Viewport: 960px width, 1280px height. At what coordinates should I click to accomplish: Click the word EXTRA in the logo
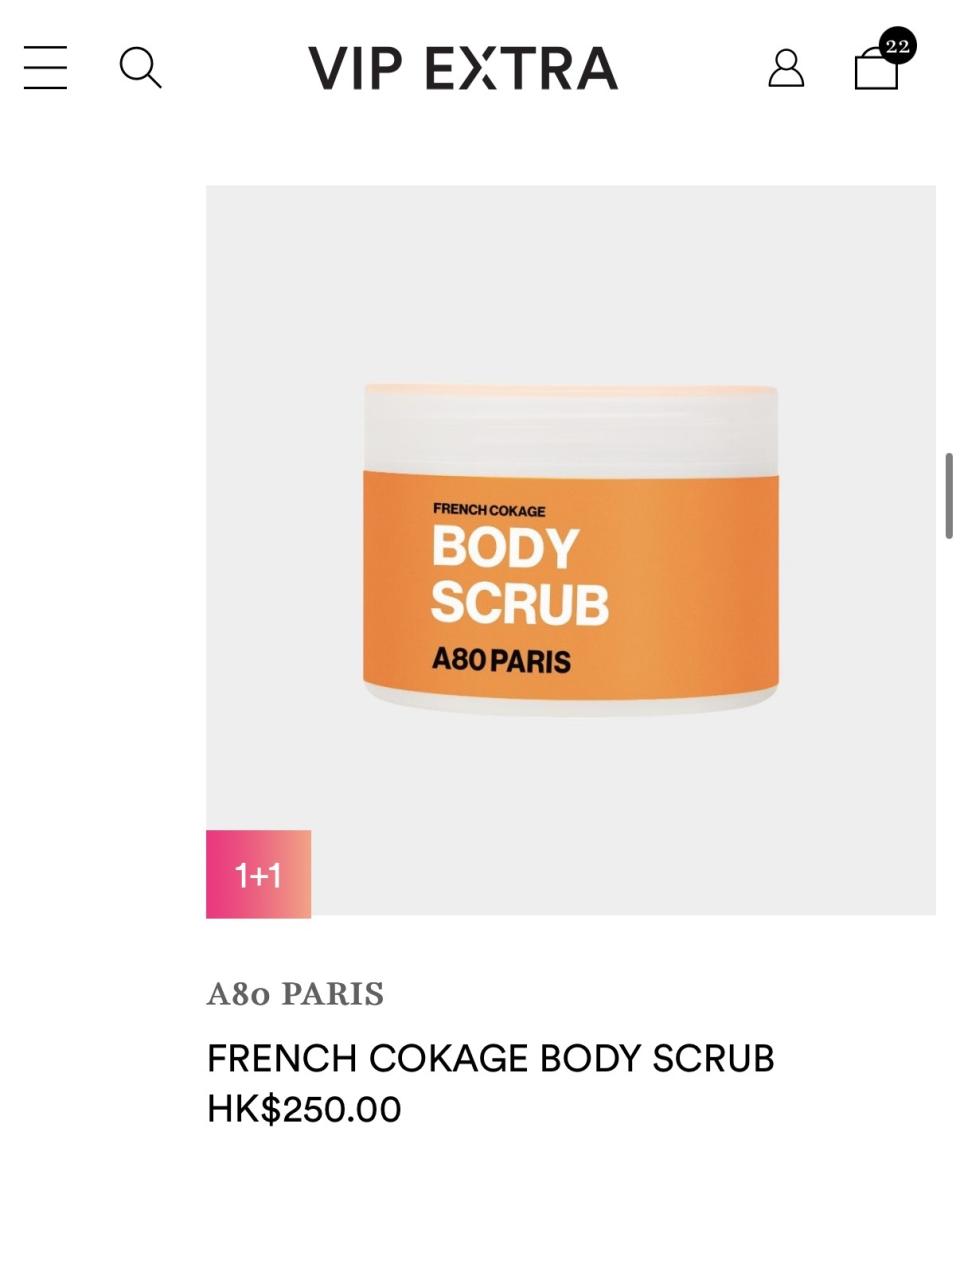(521, 68)
